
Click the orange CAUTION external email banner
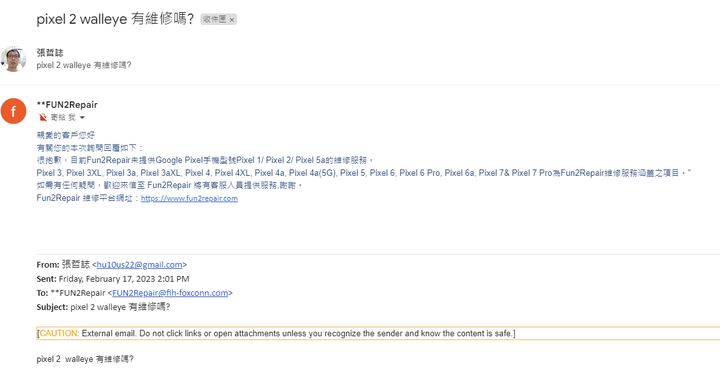click(377, 333)
